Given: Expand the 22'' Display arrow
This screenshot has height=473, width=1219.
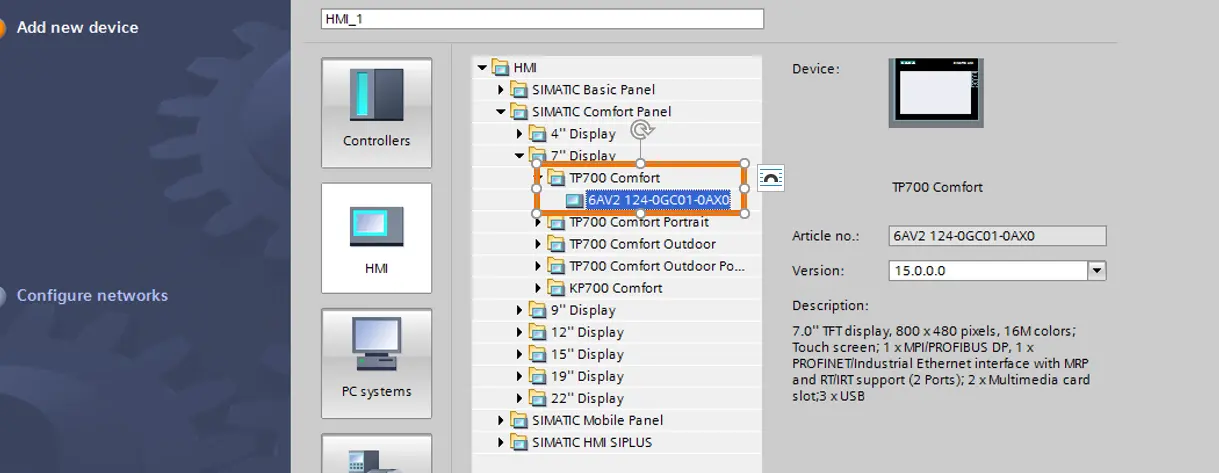Looking at the screenshot, I should pyautogui.click(x=520, y=398).
